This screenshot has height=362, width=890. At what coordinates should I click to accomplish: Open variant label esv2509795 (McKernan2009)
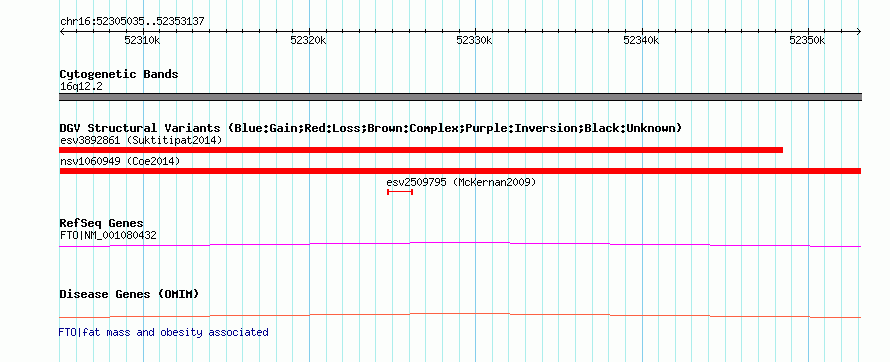(x=461, y=182)
